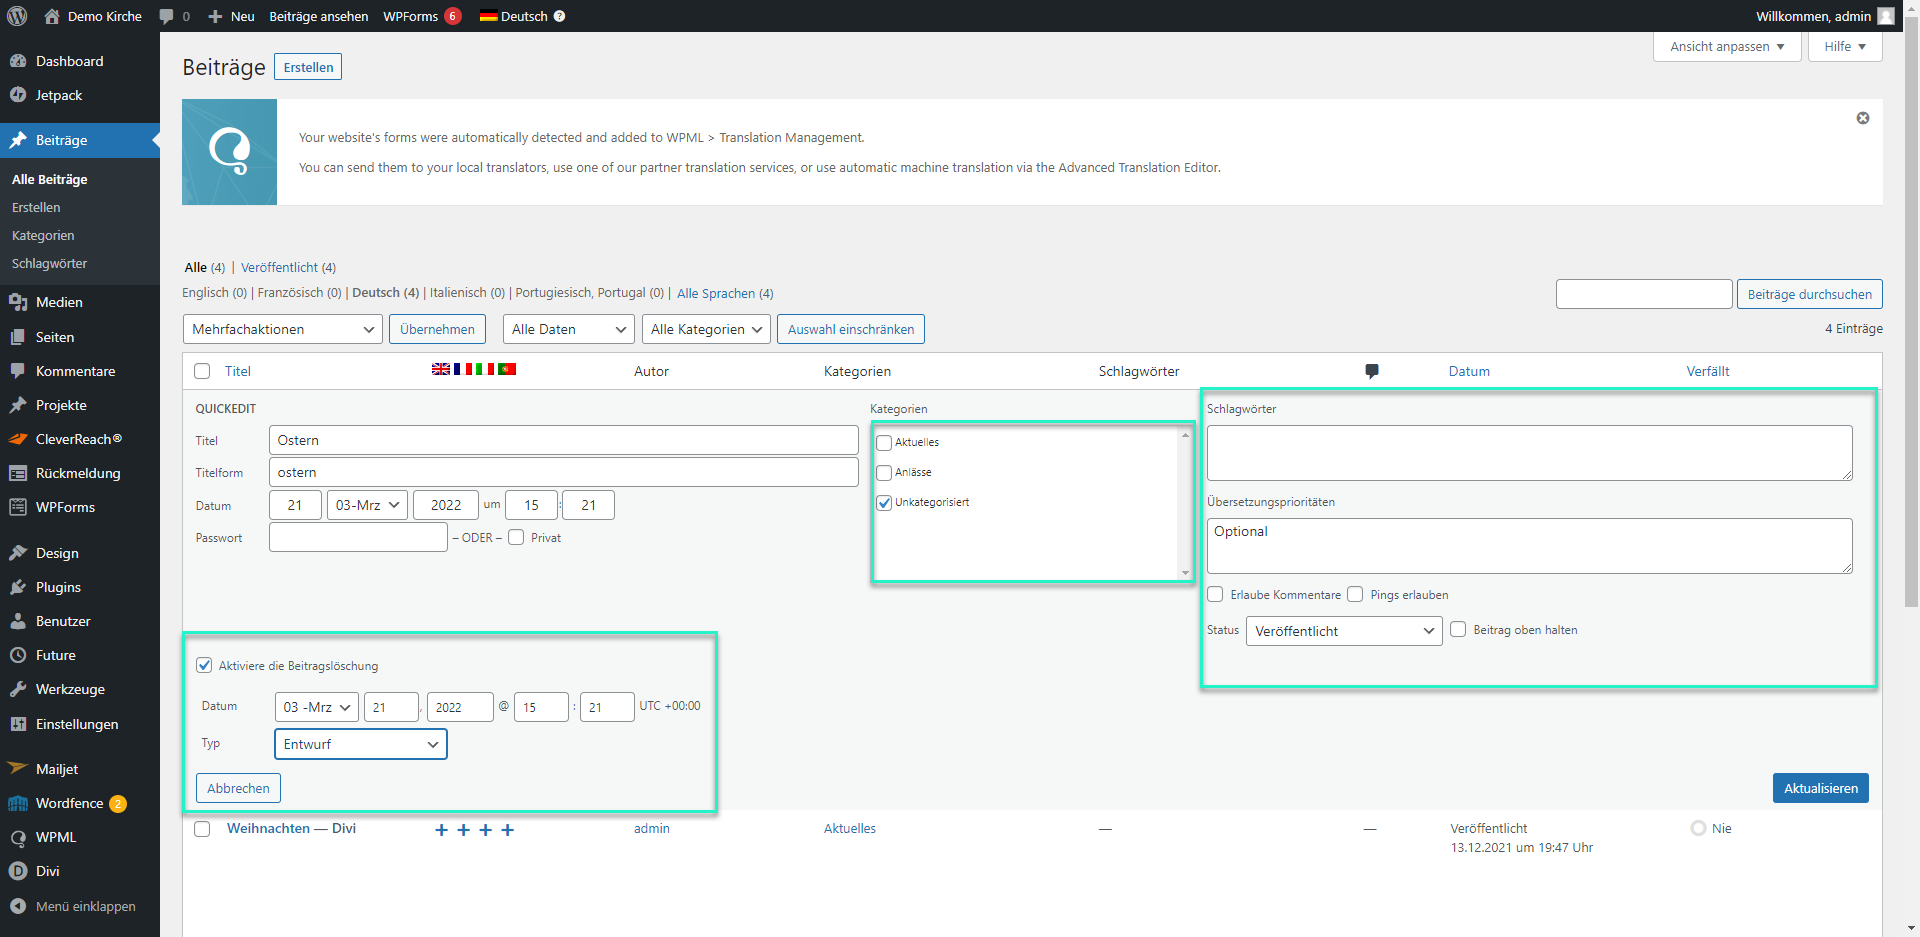This screenshot has height=937, width=1920.
Task: Click into the Schlagwörter text area
Action: [x=1528, y=452]
